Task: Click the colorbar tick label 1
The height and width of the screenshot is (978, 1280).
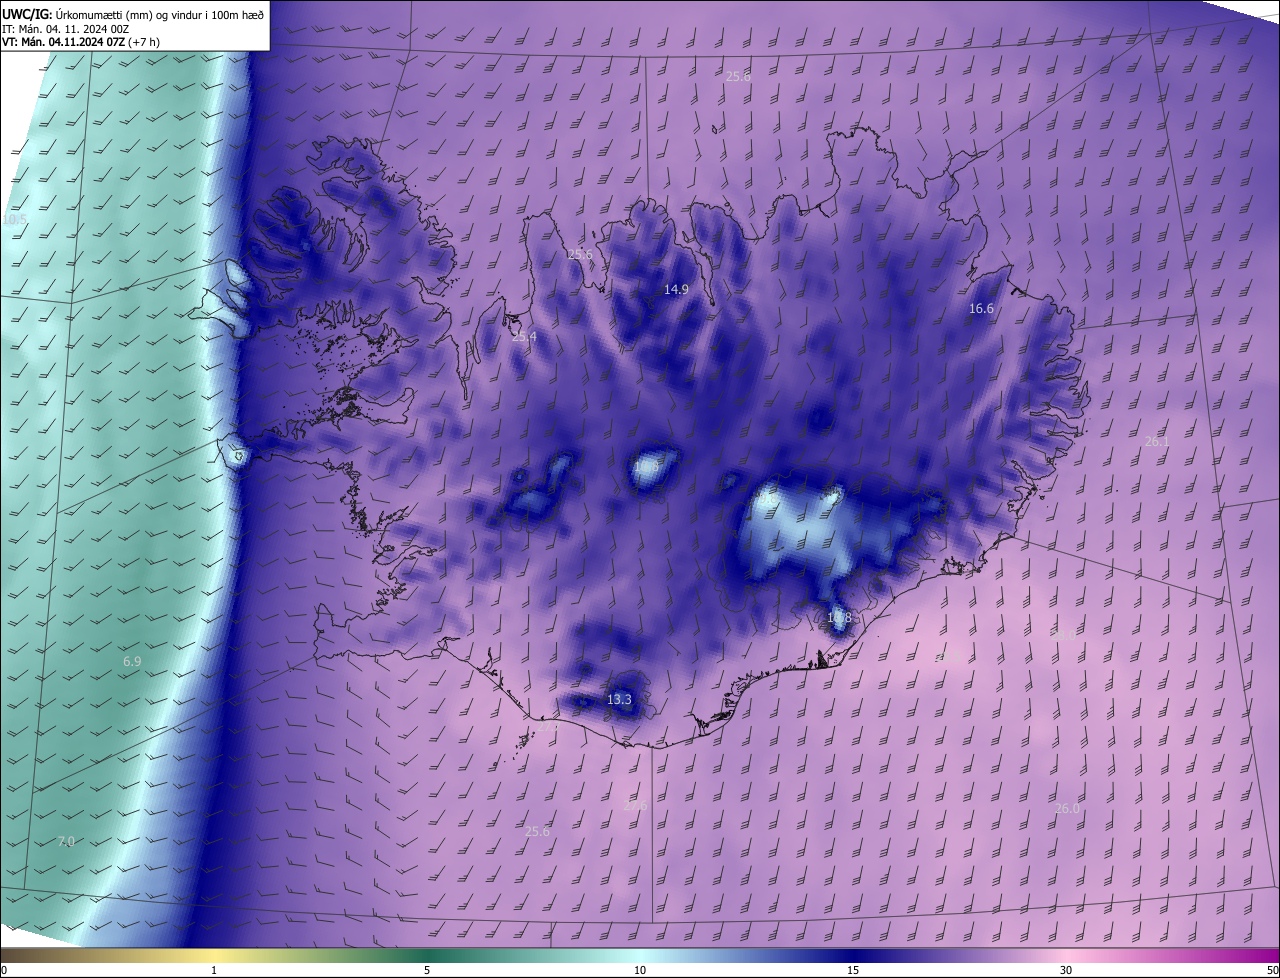Action: point(215,970)
